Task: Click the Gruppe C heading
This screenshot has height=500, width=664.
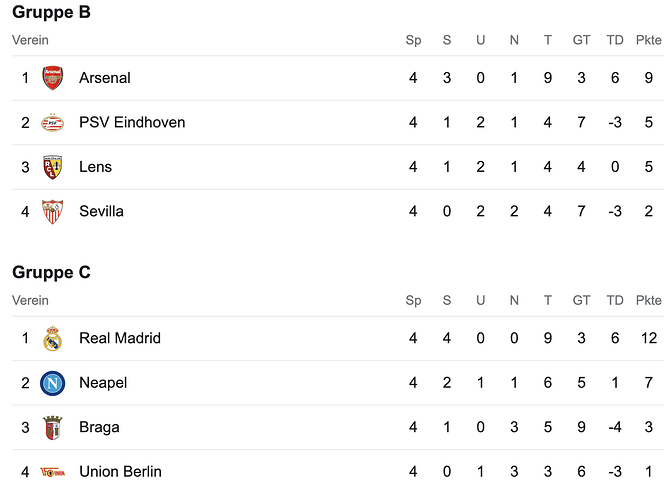Action: (51, 272)
